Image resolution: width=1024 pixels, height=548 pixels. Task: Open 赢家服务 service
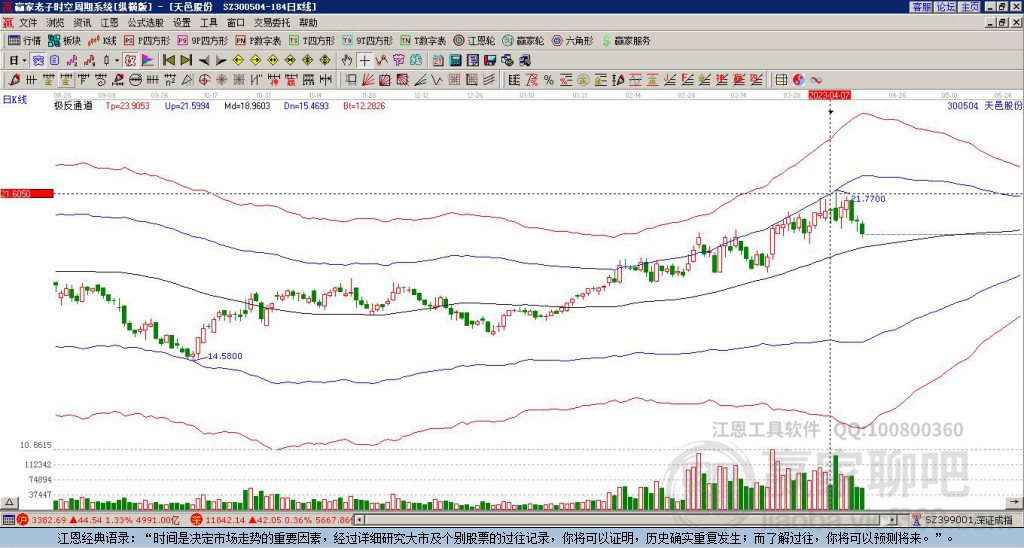point(626,40)
